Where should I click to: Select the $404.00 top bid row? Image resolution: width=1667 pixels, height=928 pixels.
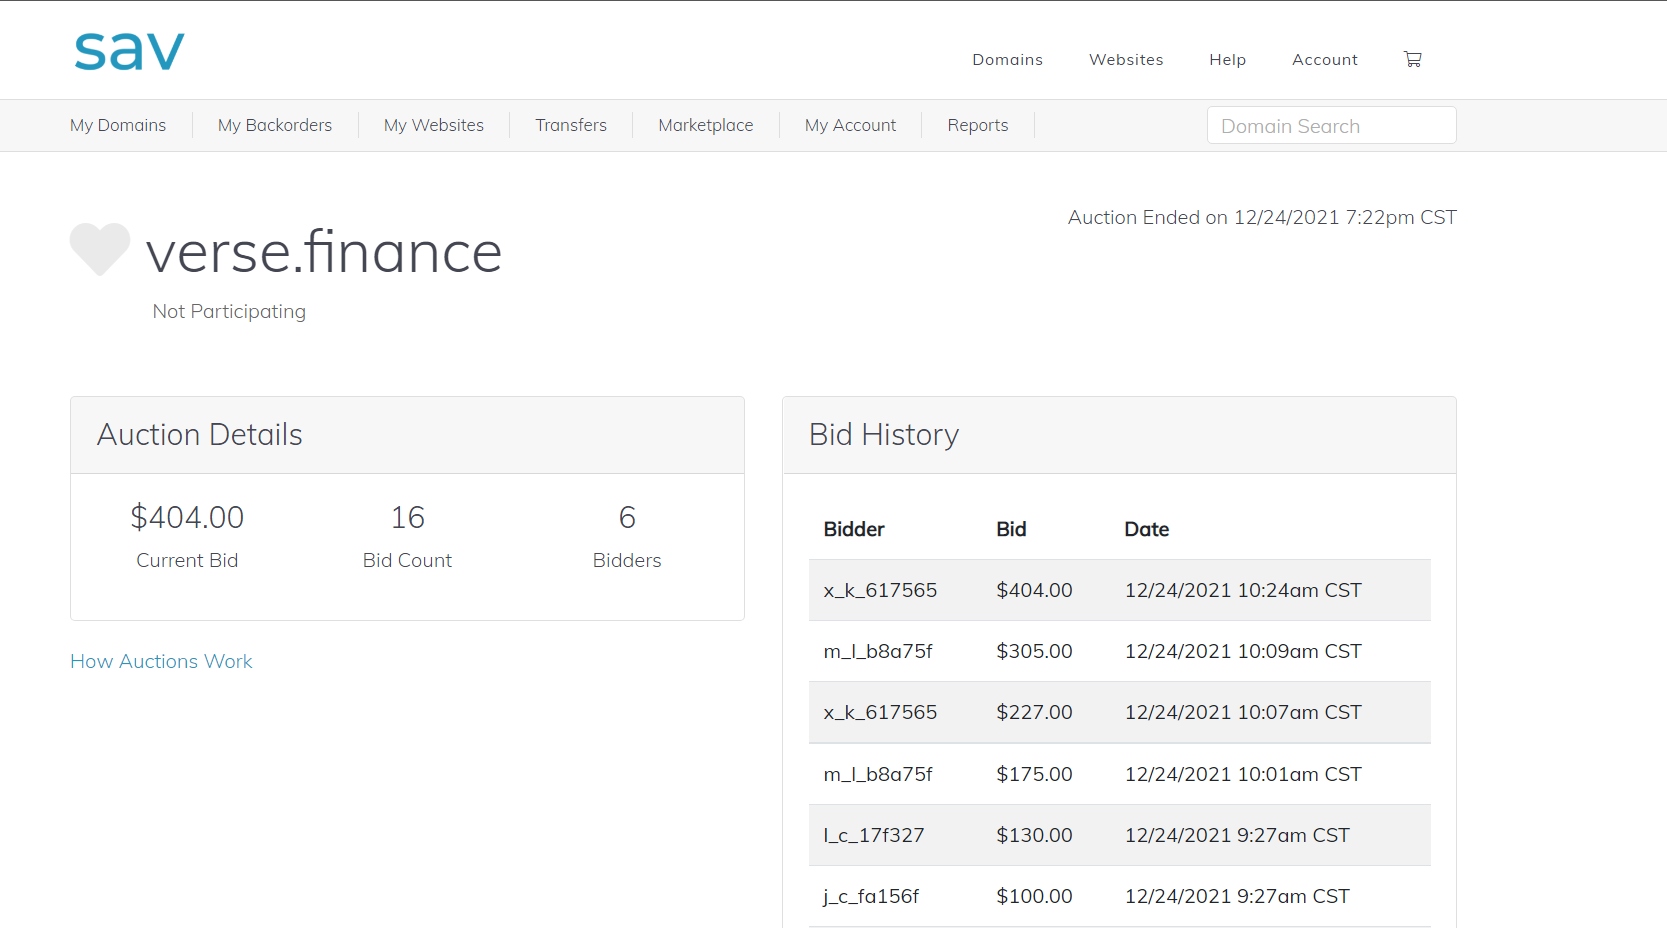1119,590
